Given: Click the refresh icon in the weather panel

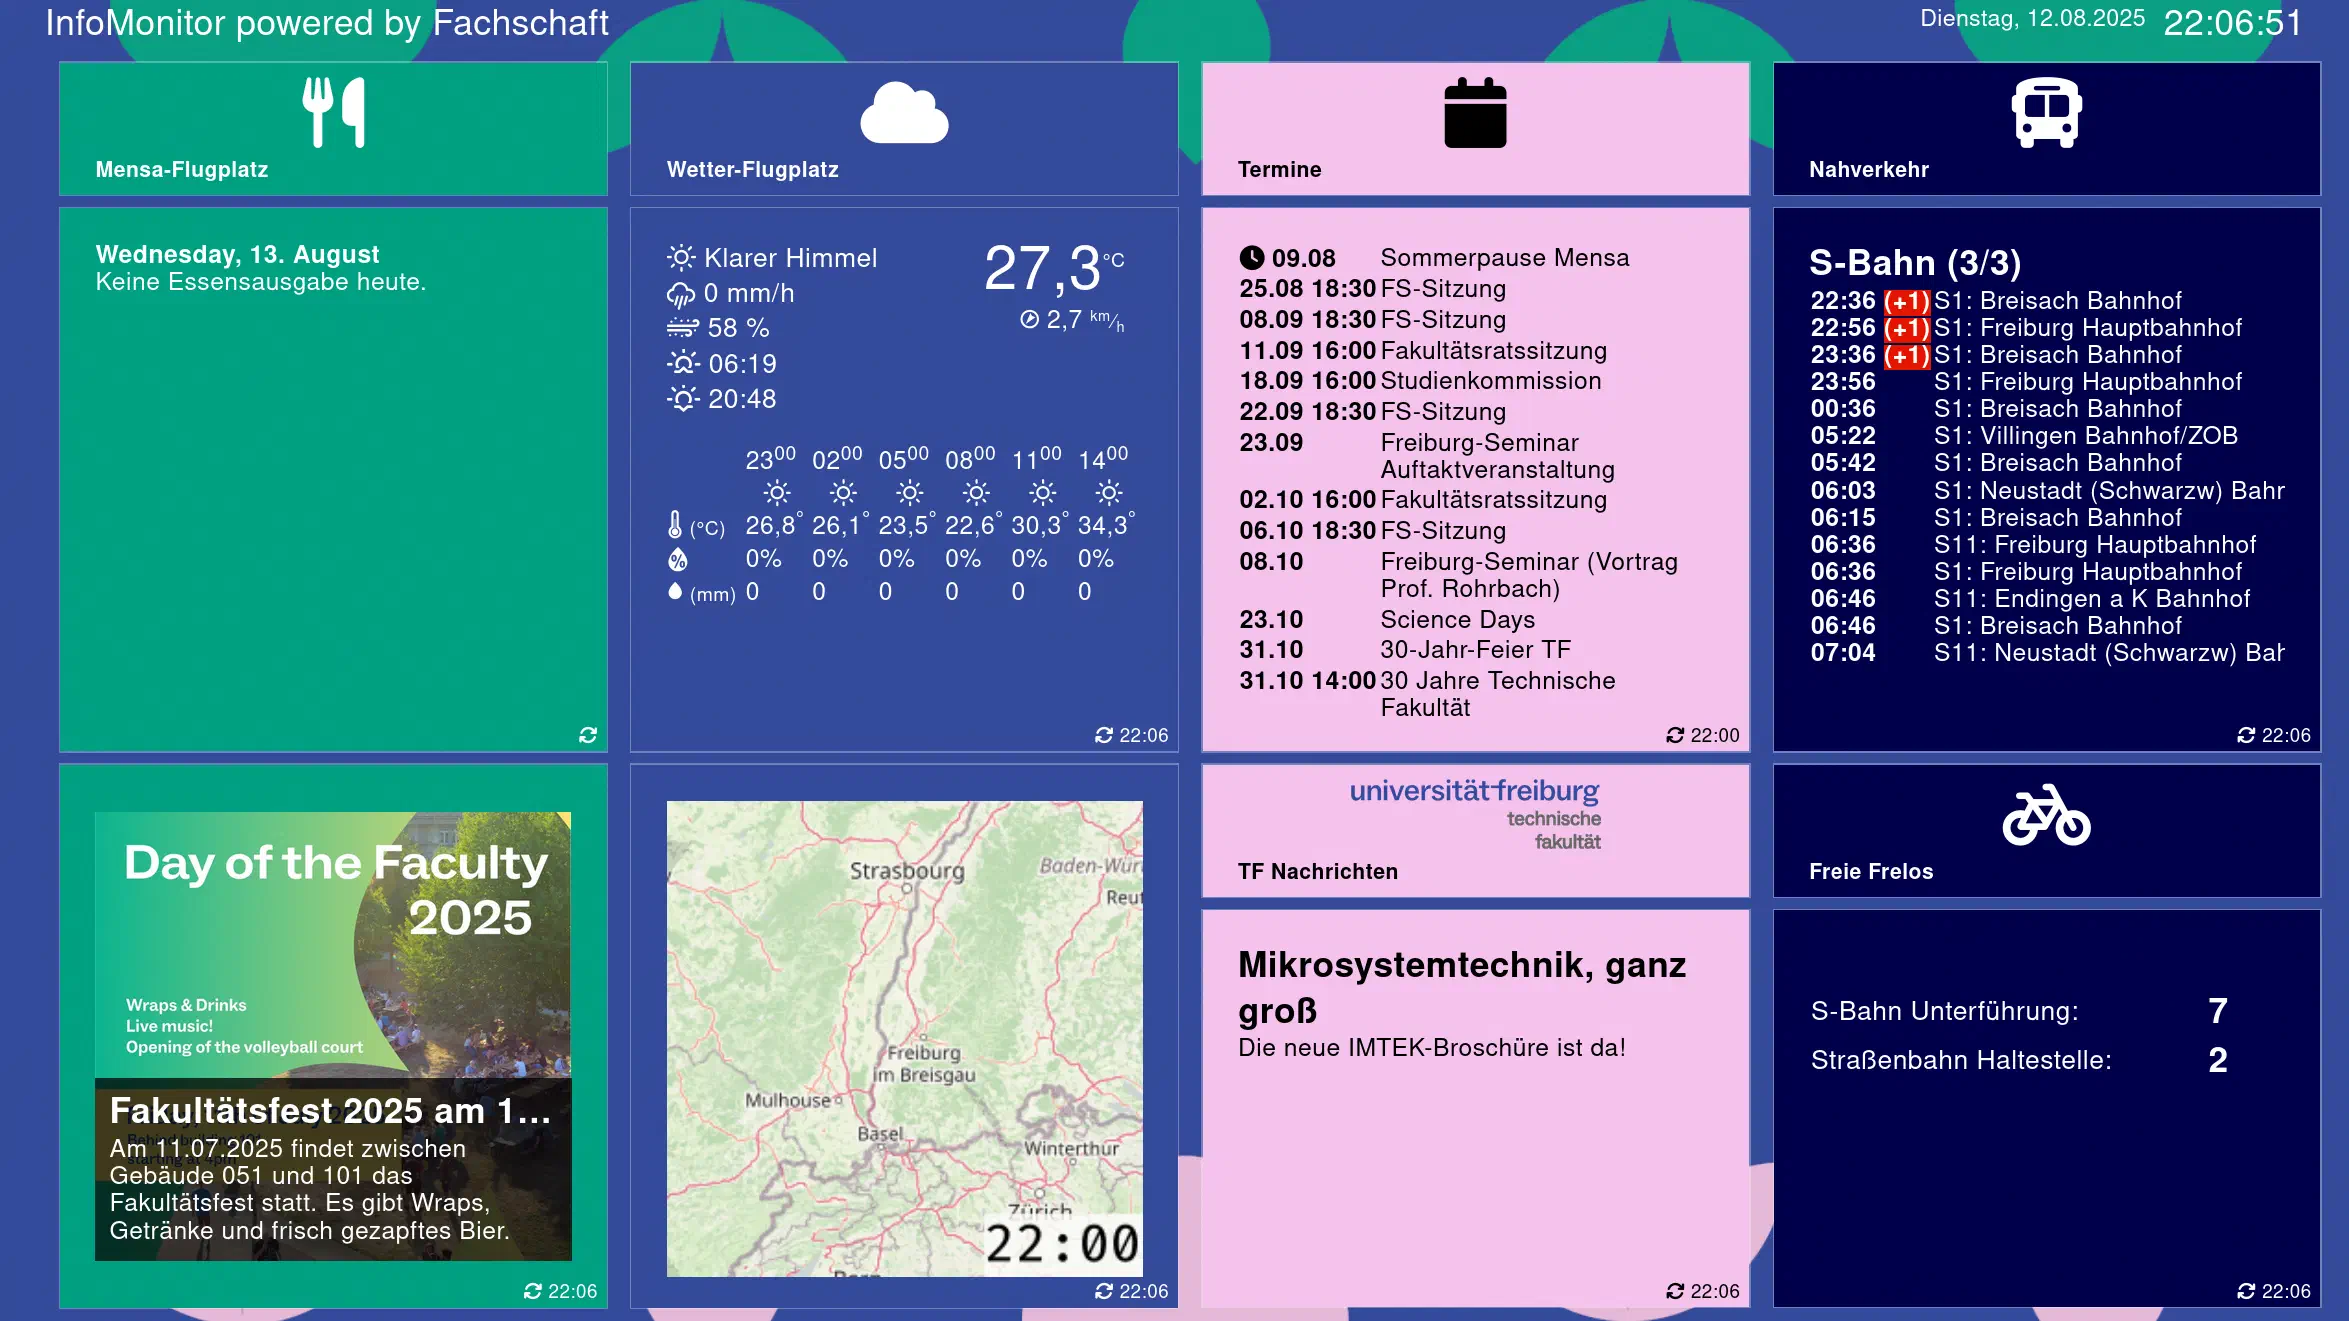Looking at the screenshot, I should tap(1104, 735).
